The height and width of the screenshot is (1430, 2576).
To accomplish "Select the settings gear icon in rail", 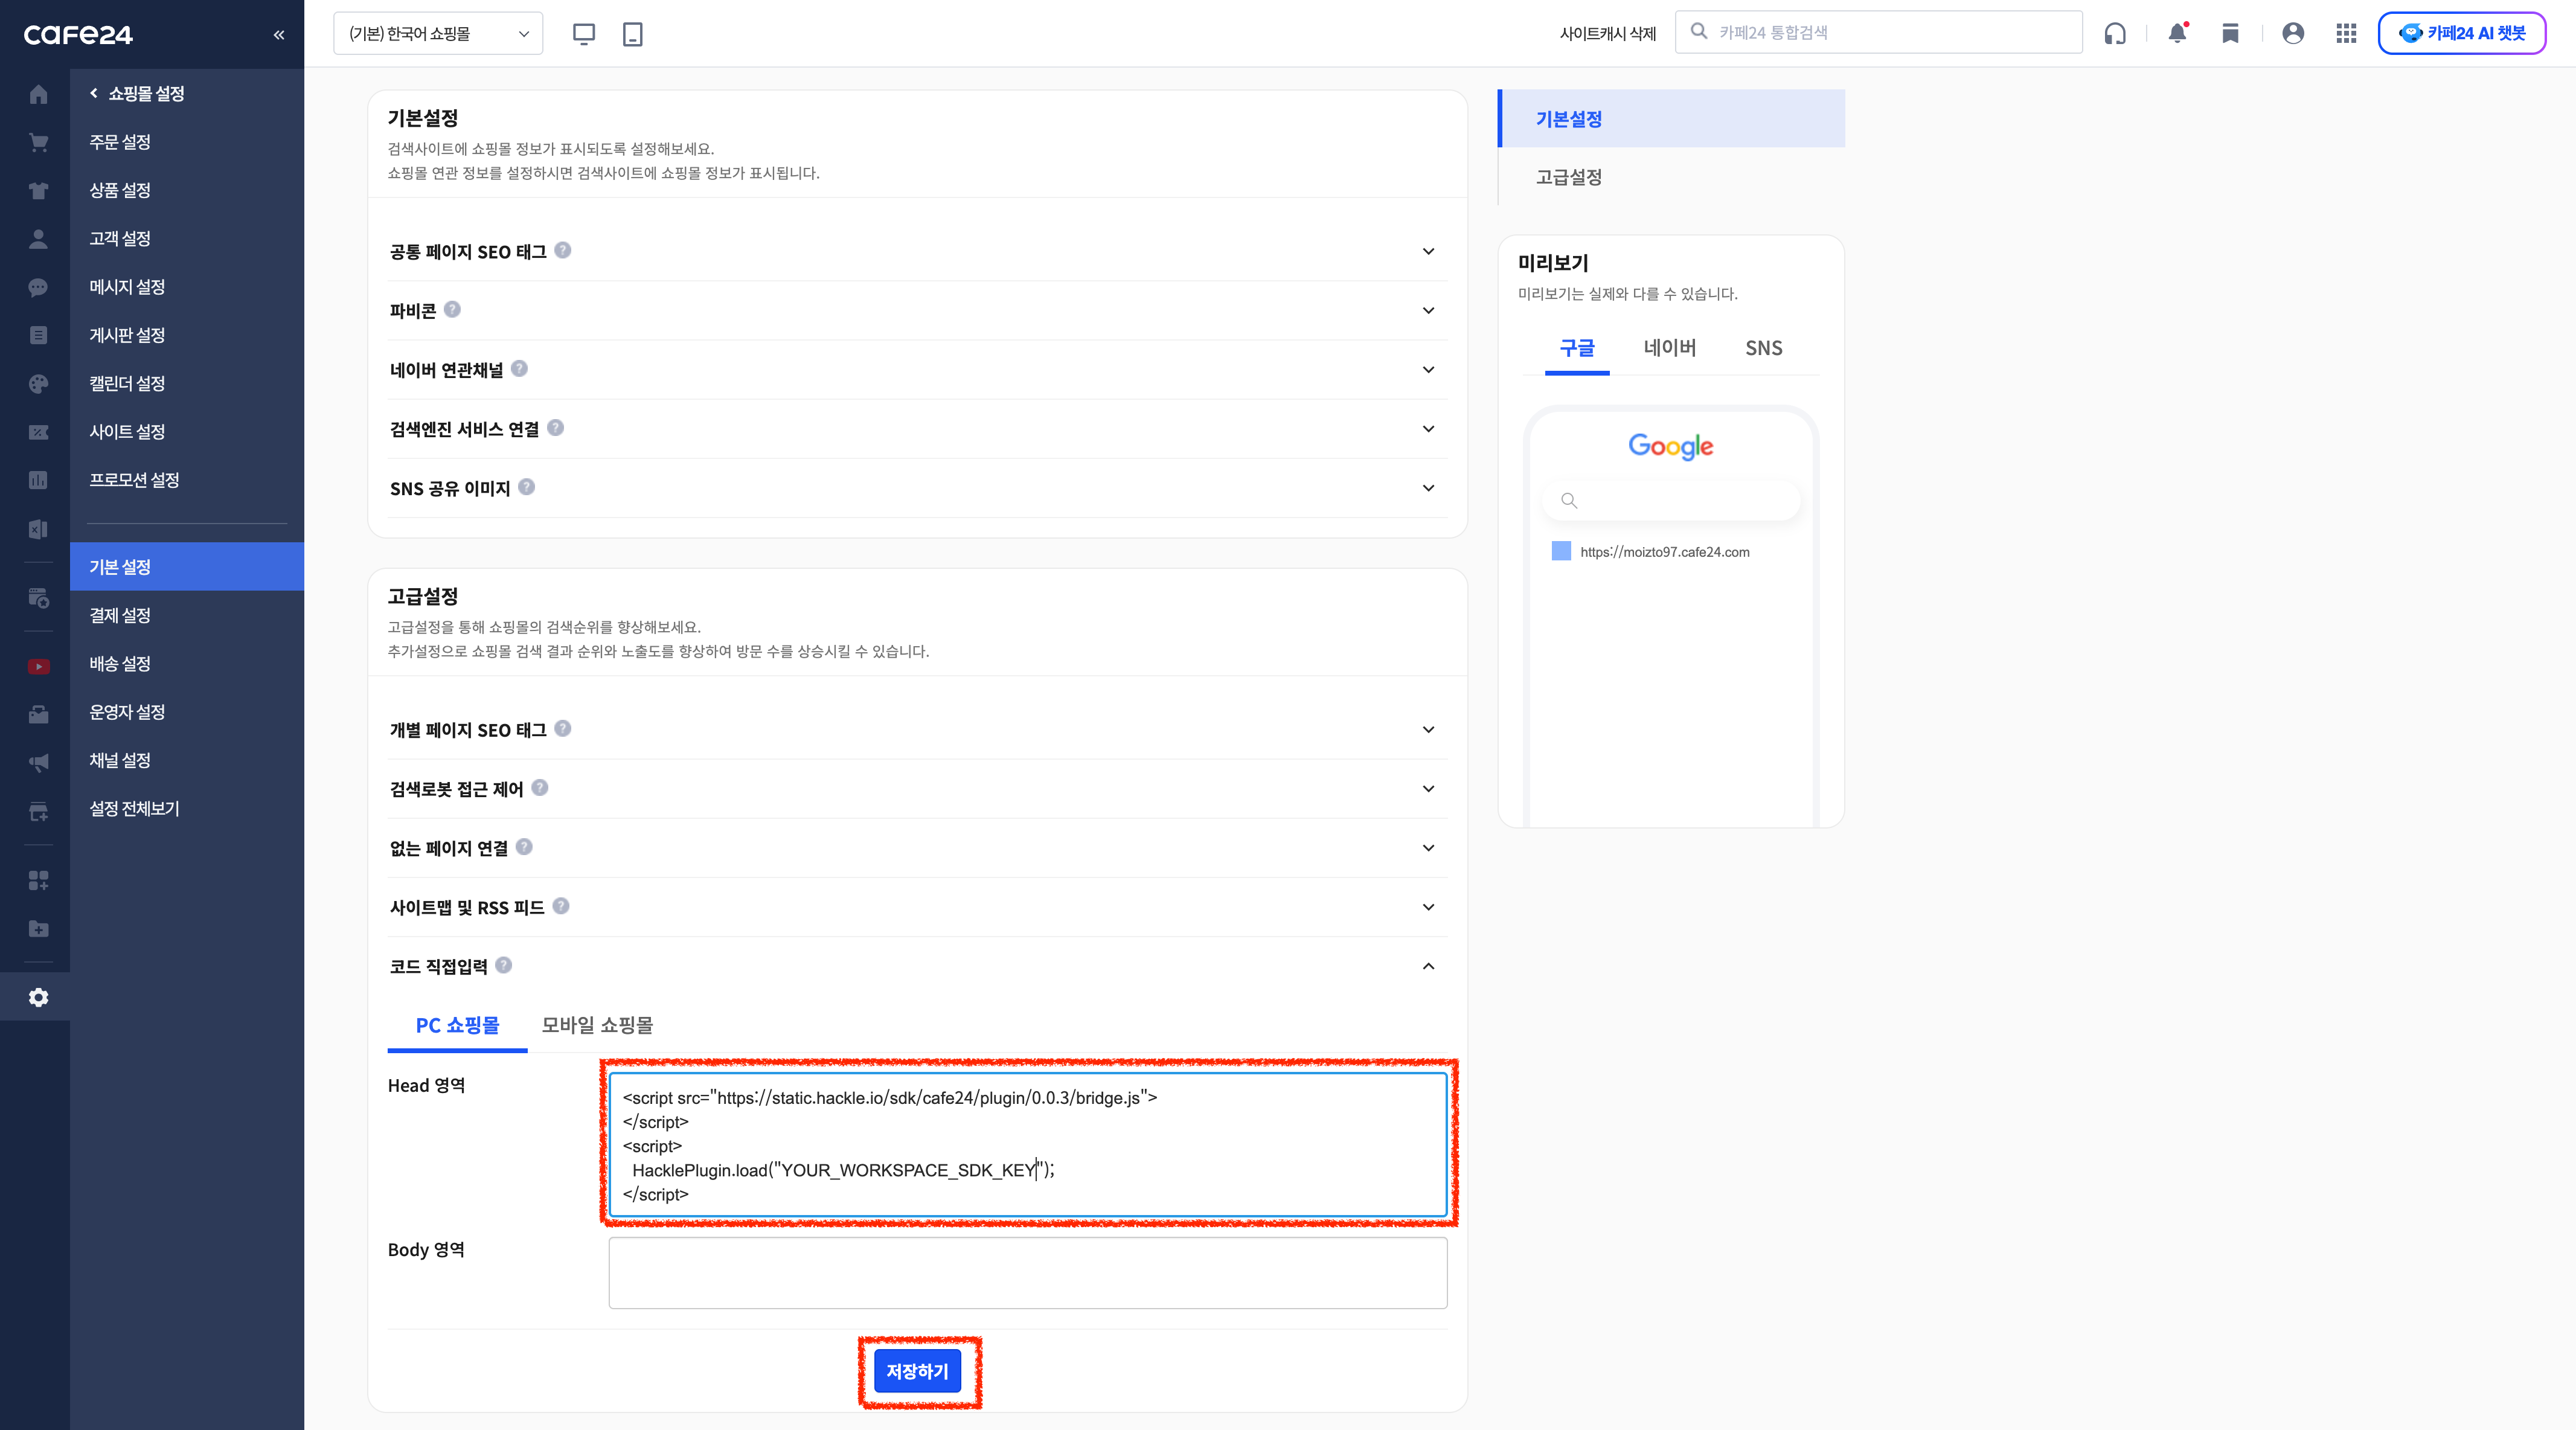I will coord(38,997).
